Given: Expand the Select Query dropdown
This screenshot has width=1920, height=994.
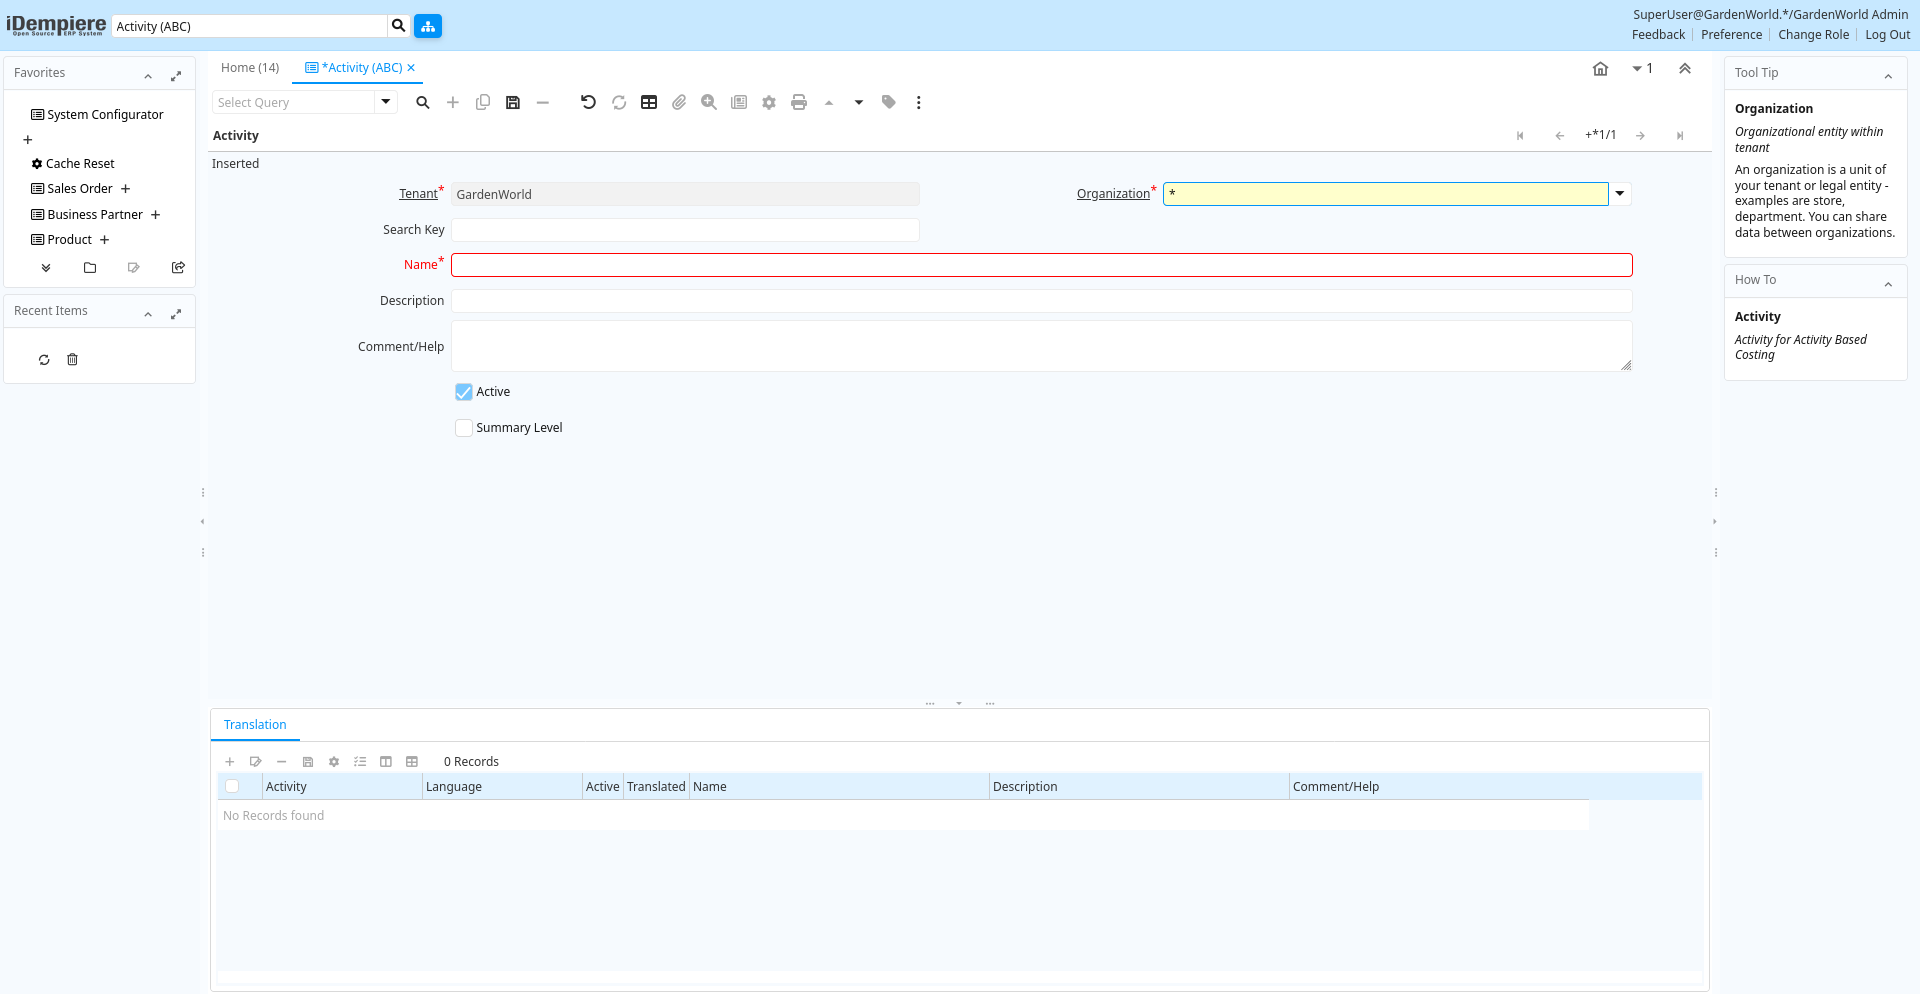Looking at the screenshot, I should [386, 102].
